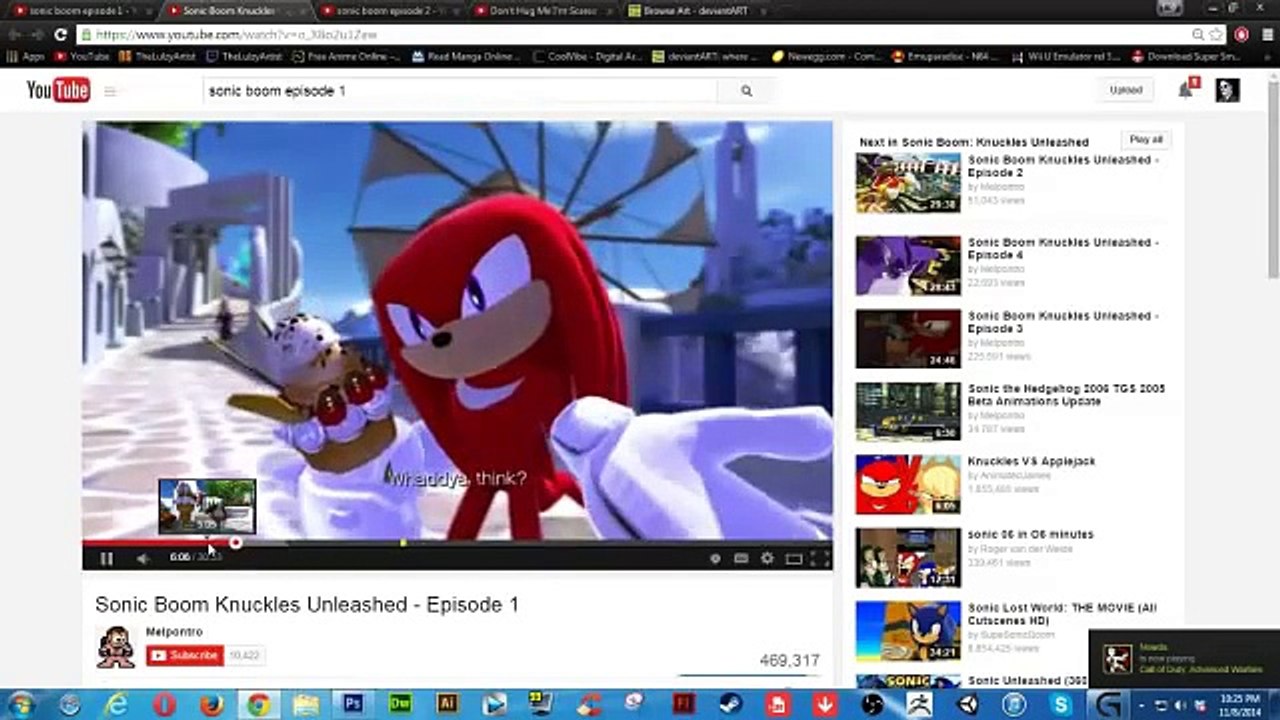Image resolution: width=1280 pixels, height=720 pixels.
Task: Launch Internet Explorer from the taskbar
Action: [x=117, y=704]
